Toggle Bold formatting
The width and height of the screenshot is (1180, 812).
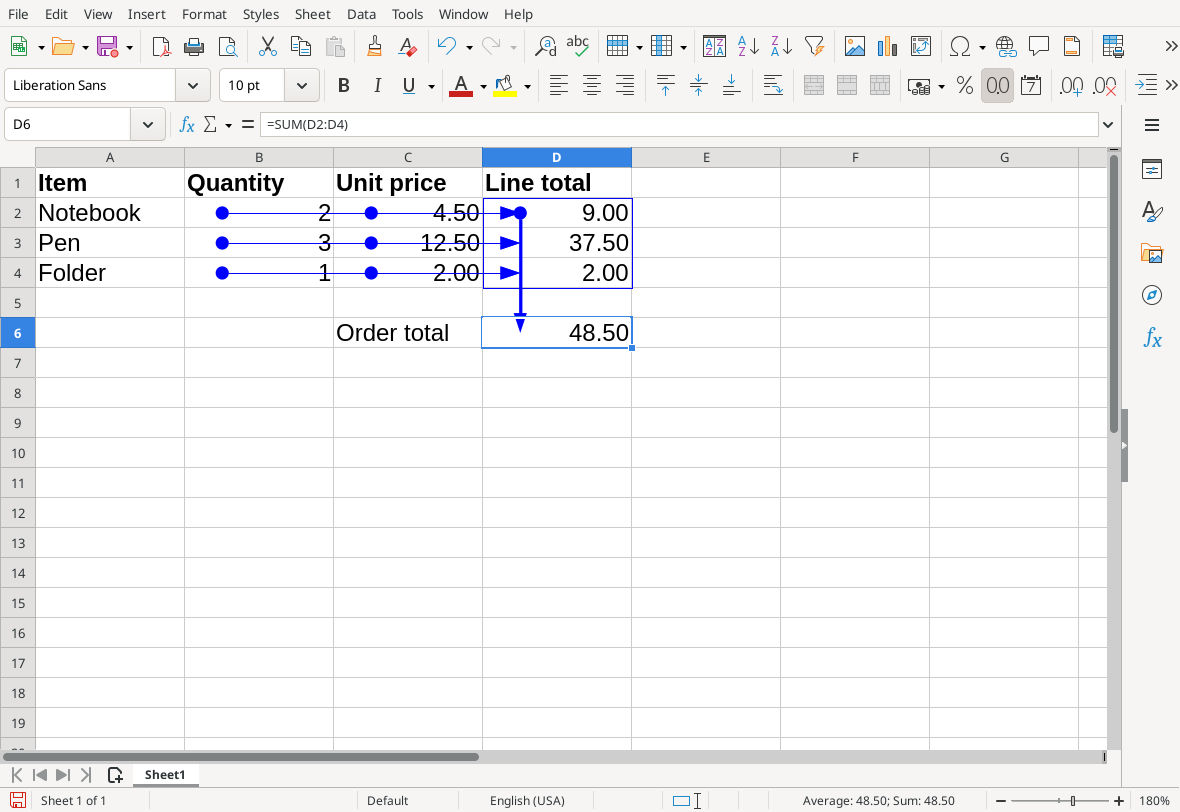point(344,86)
